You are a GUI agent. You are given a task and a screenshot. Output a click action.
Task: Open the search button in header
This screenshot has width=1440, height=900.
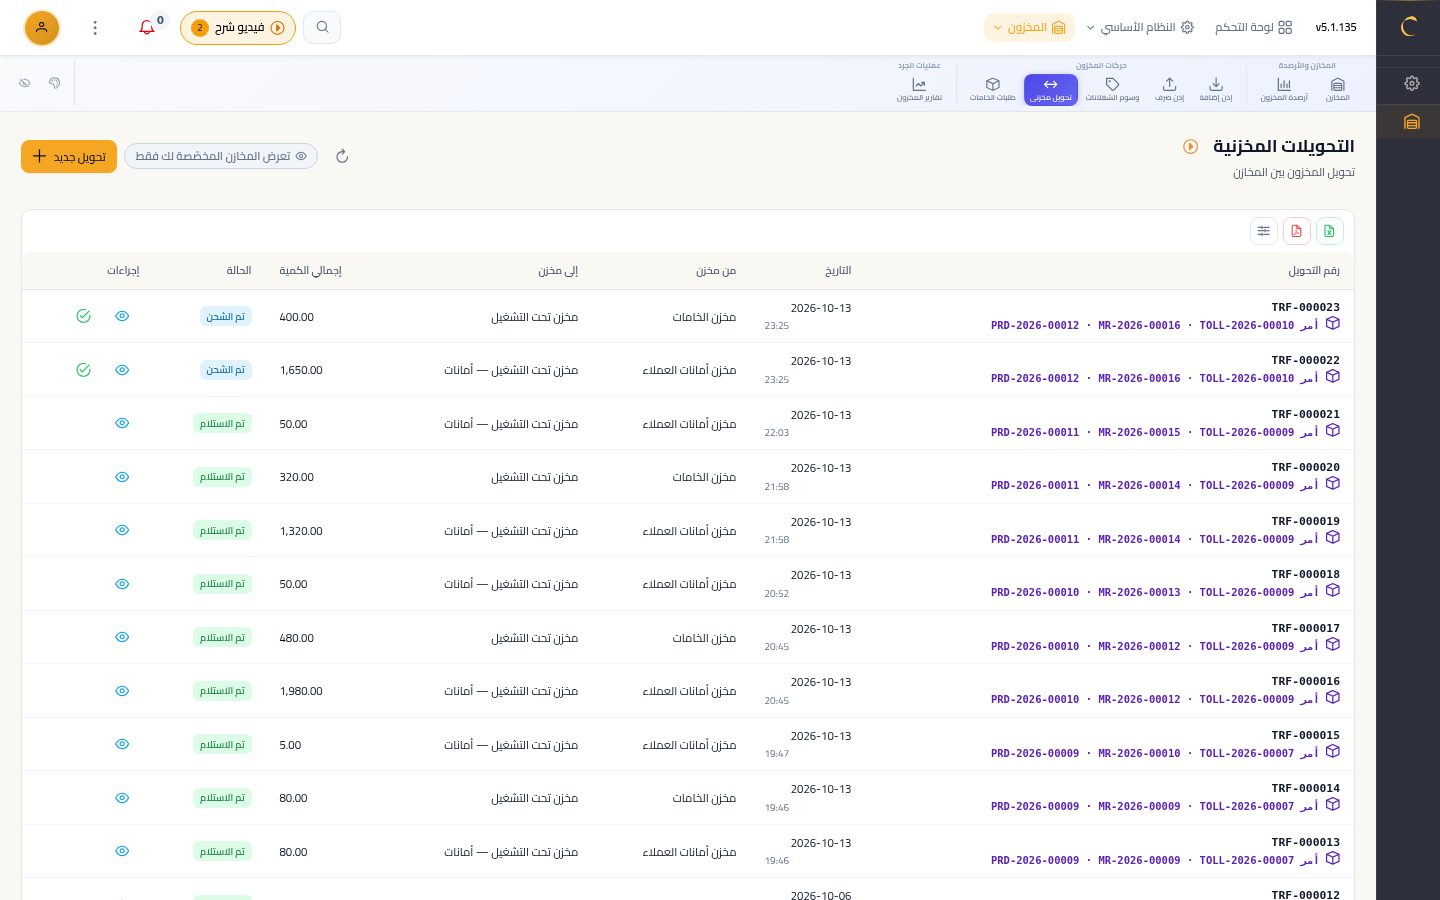pos(322,27)
